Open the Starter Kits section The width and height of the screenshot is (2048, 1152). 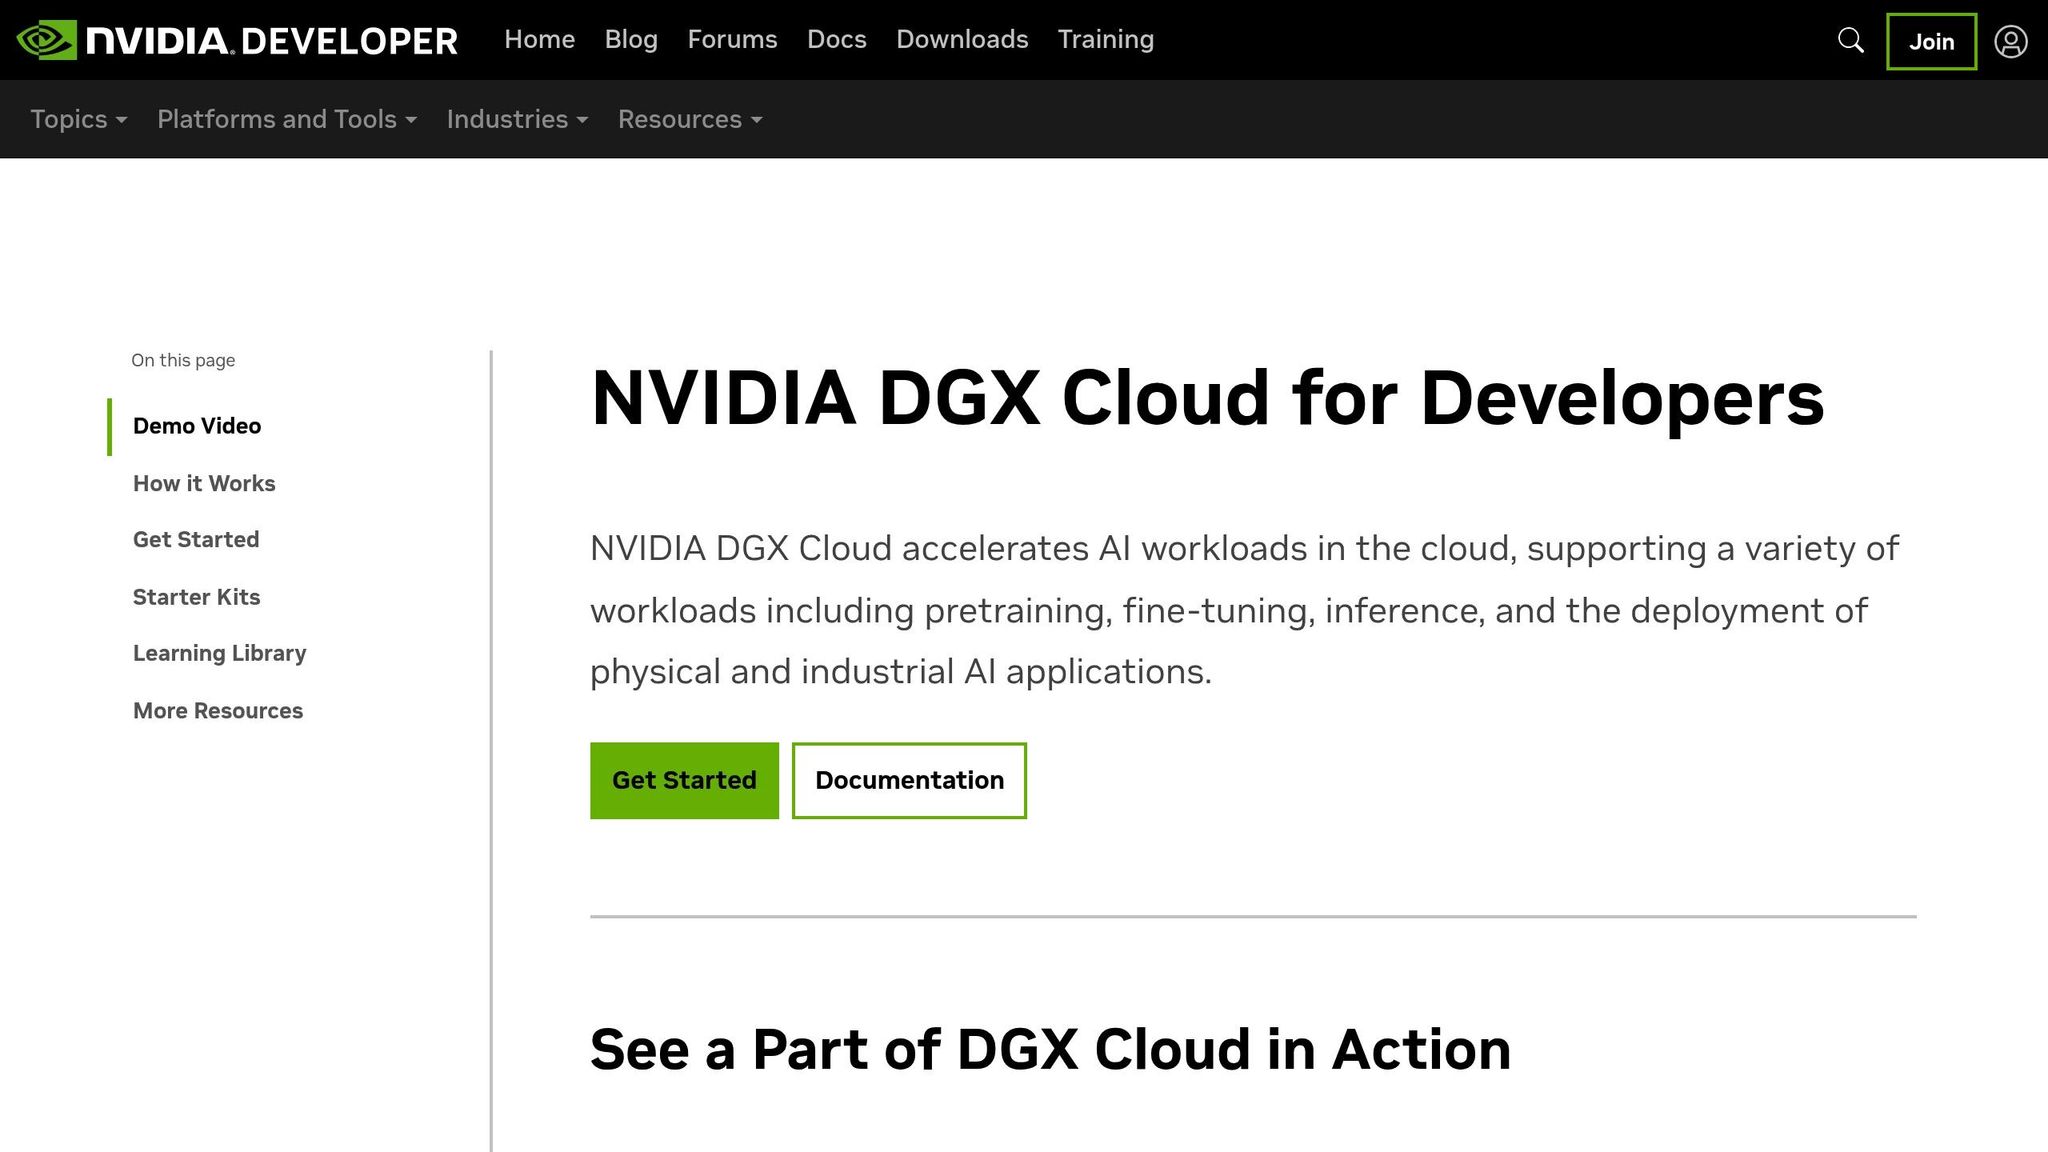point(196,596)
